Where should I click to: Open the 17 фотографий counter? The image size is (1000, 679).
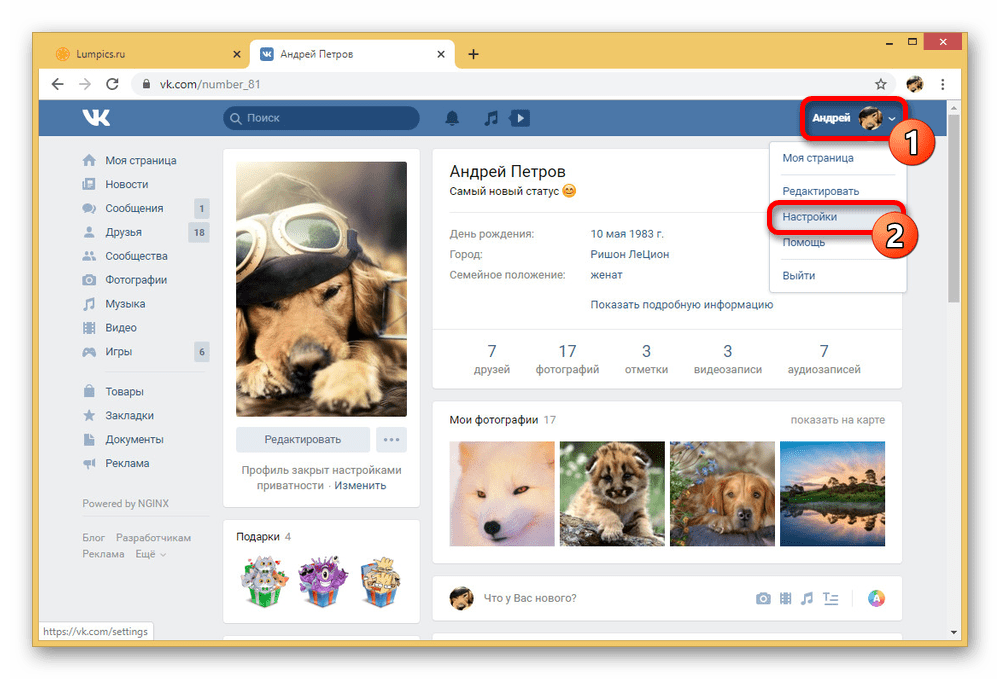coord(567,359)
